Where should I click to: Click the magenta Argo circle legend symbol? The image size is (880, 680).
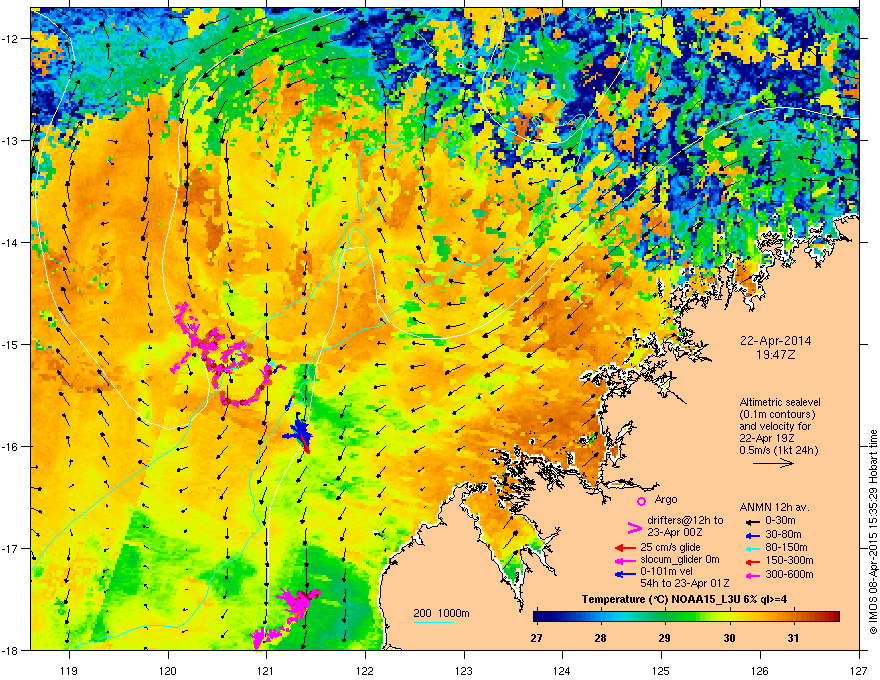coord(641,501)
